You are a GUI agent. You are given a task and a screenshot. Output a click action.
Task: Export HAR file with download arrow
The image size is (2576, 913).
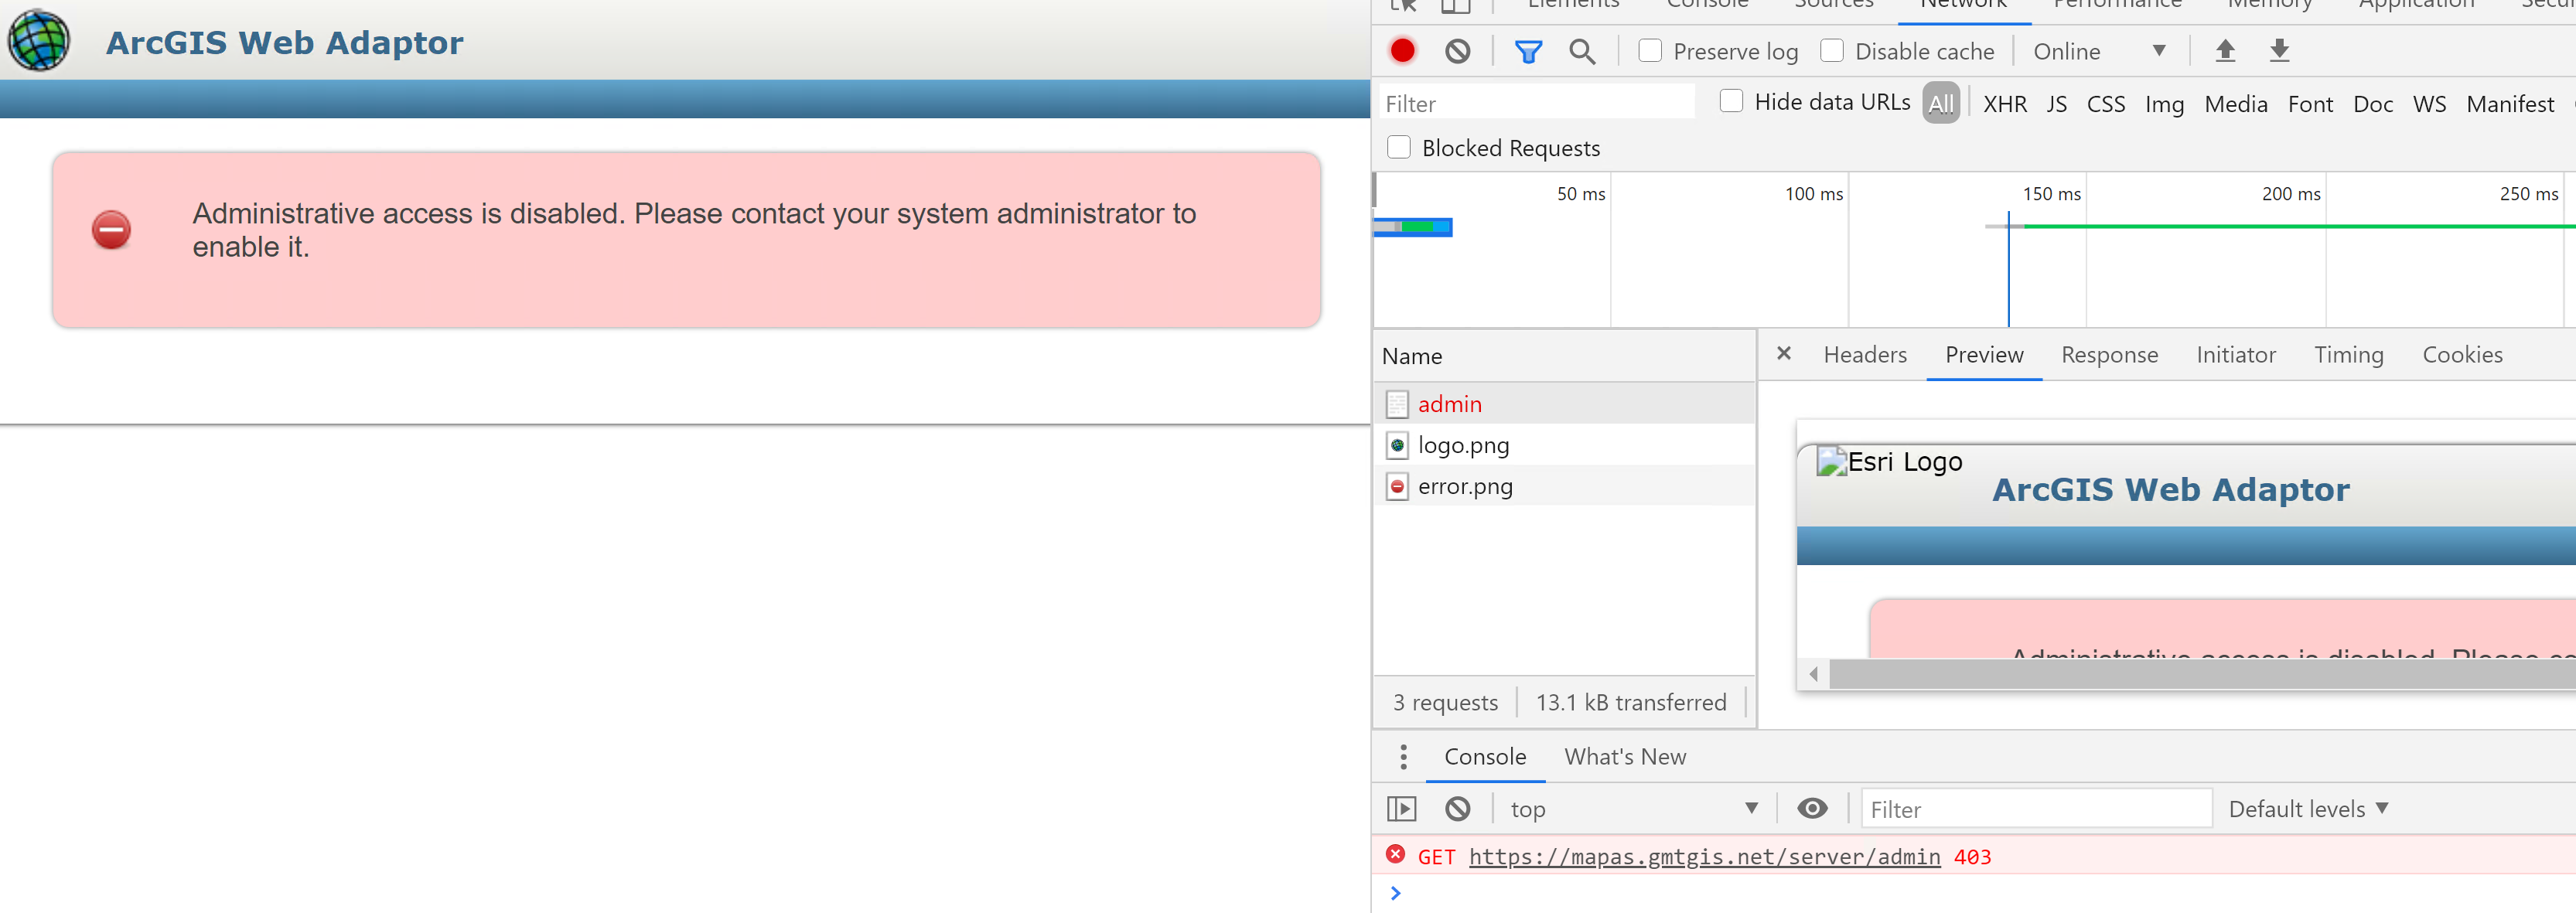coord(2279,50)
